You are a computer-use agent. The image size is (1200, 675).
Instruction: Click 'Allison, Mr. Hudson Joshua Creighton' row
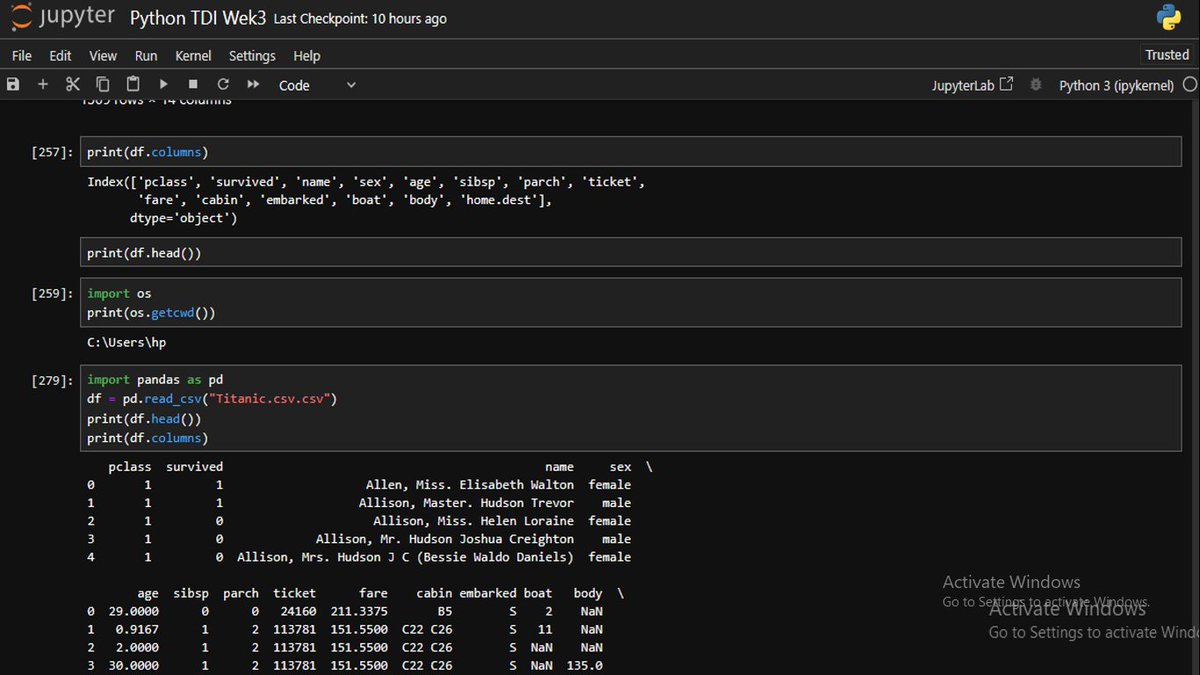pos(445,539)
